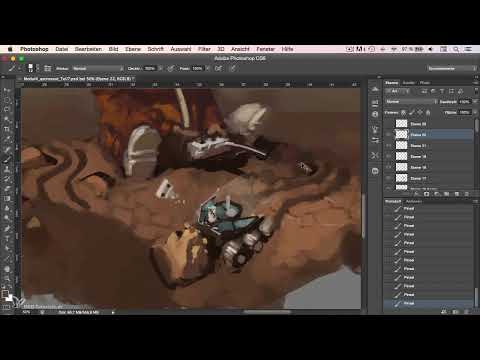This screenshot has height=360, width=480.
Task: Select the Crop tool
Action: tap(7, 130)
